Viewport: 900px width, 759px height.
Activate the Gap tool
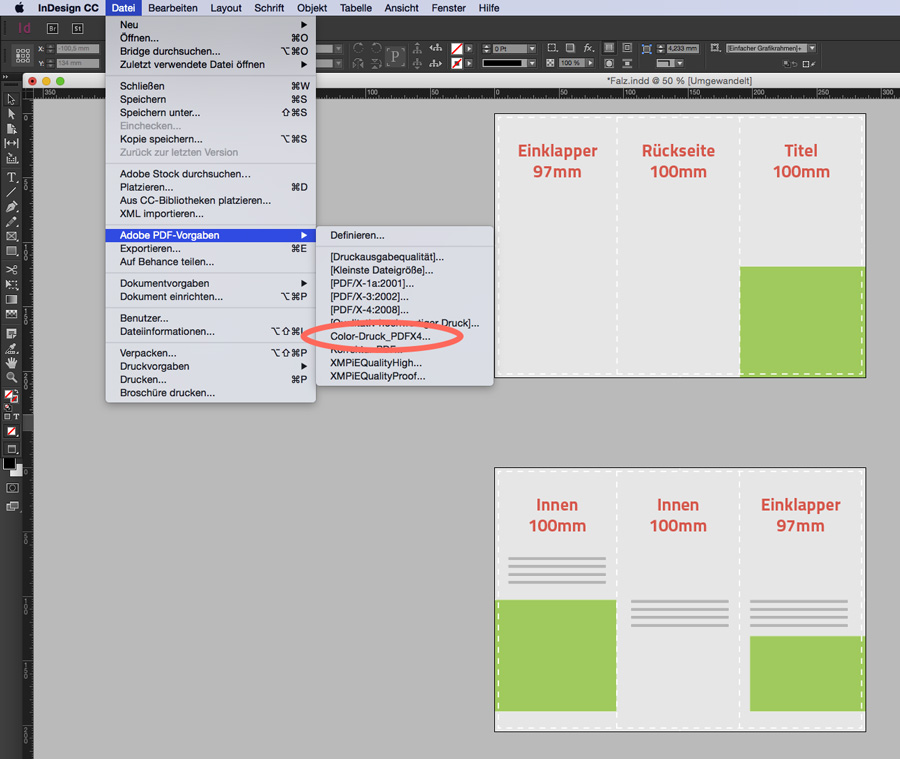click(11, 143)
